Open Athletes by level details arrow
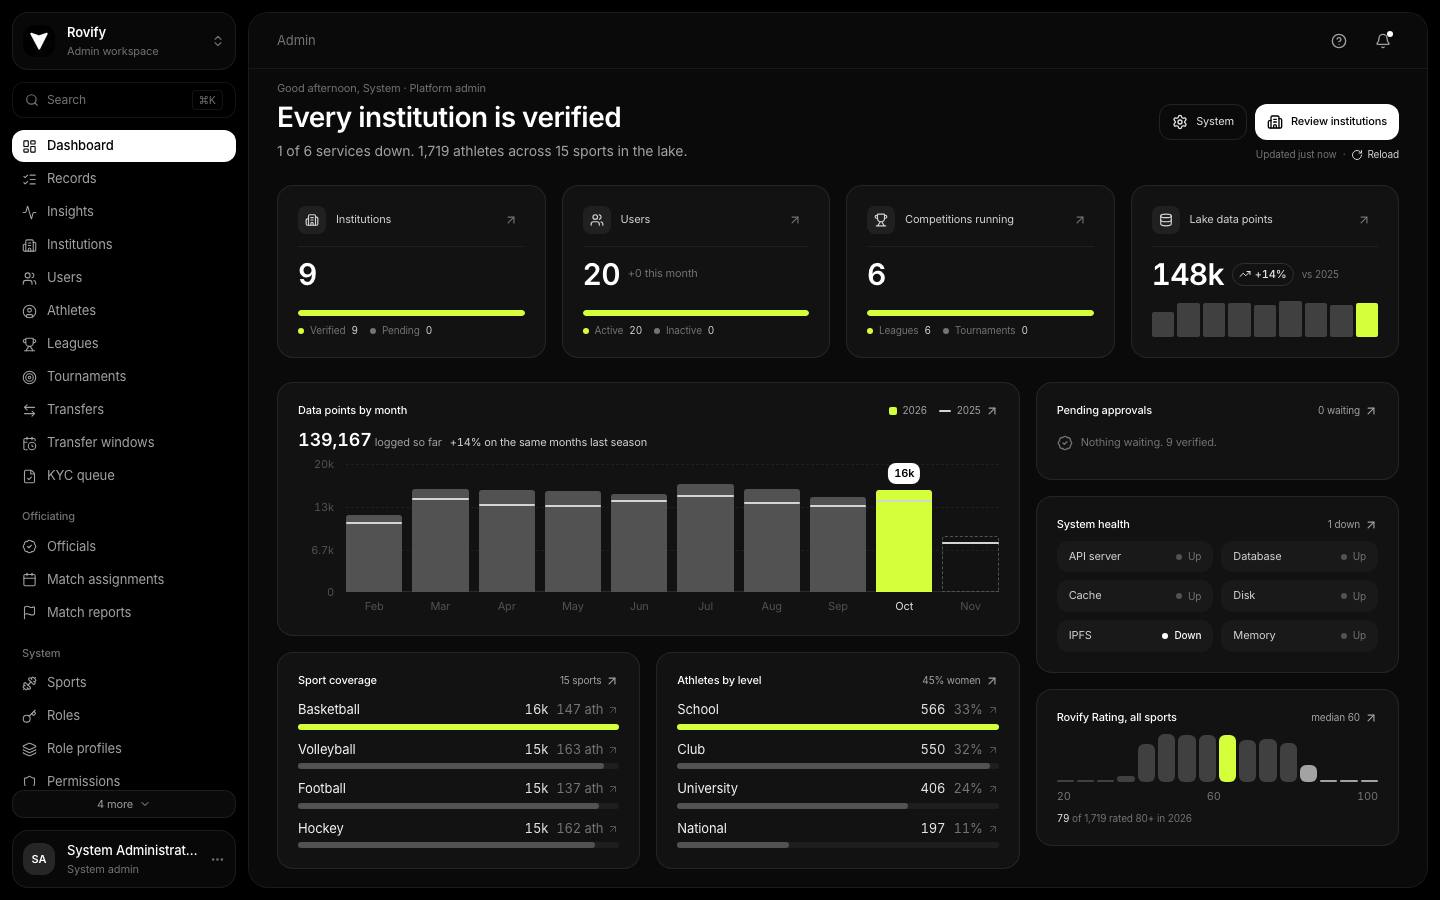Viewport: 1440px width, 900px height. pos(992,681)
